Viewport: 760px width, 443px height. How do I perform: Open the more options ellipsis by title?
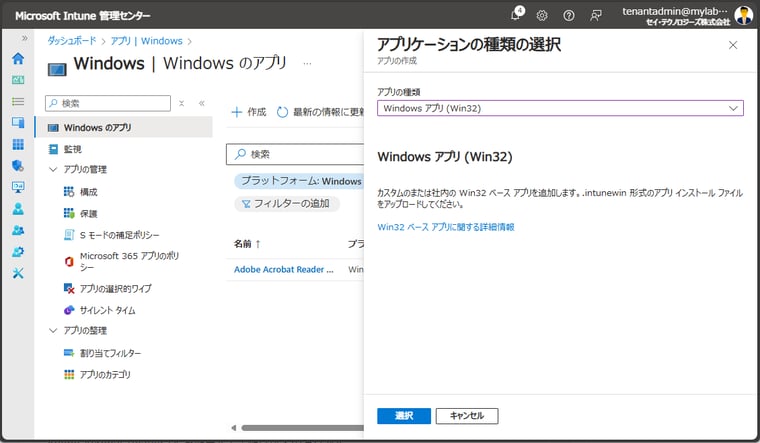[x=307, y=63]
